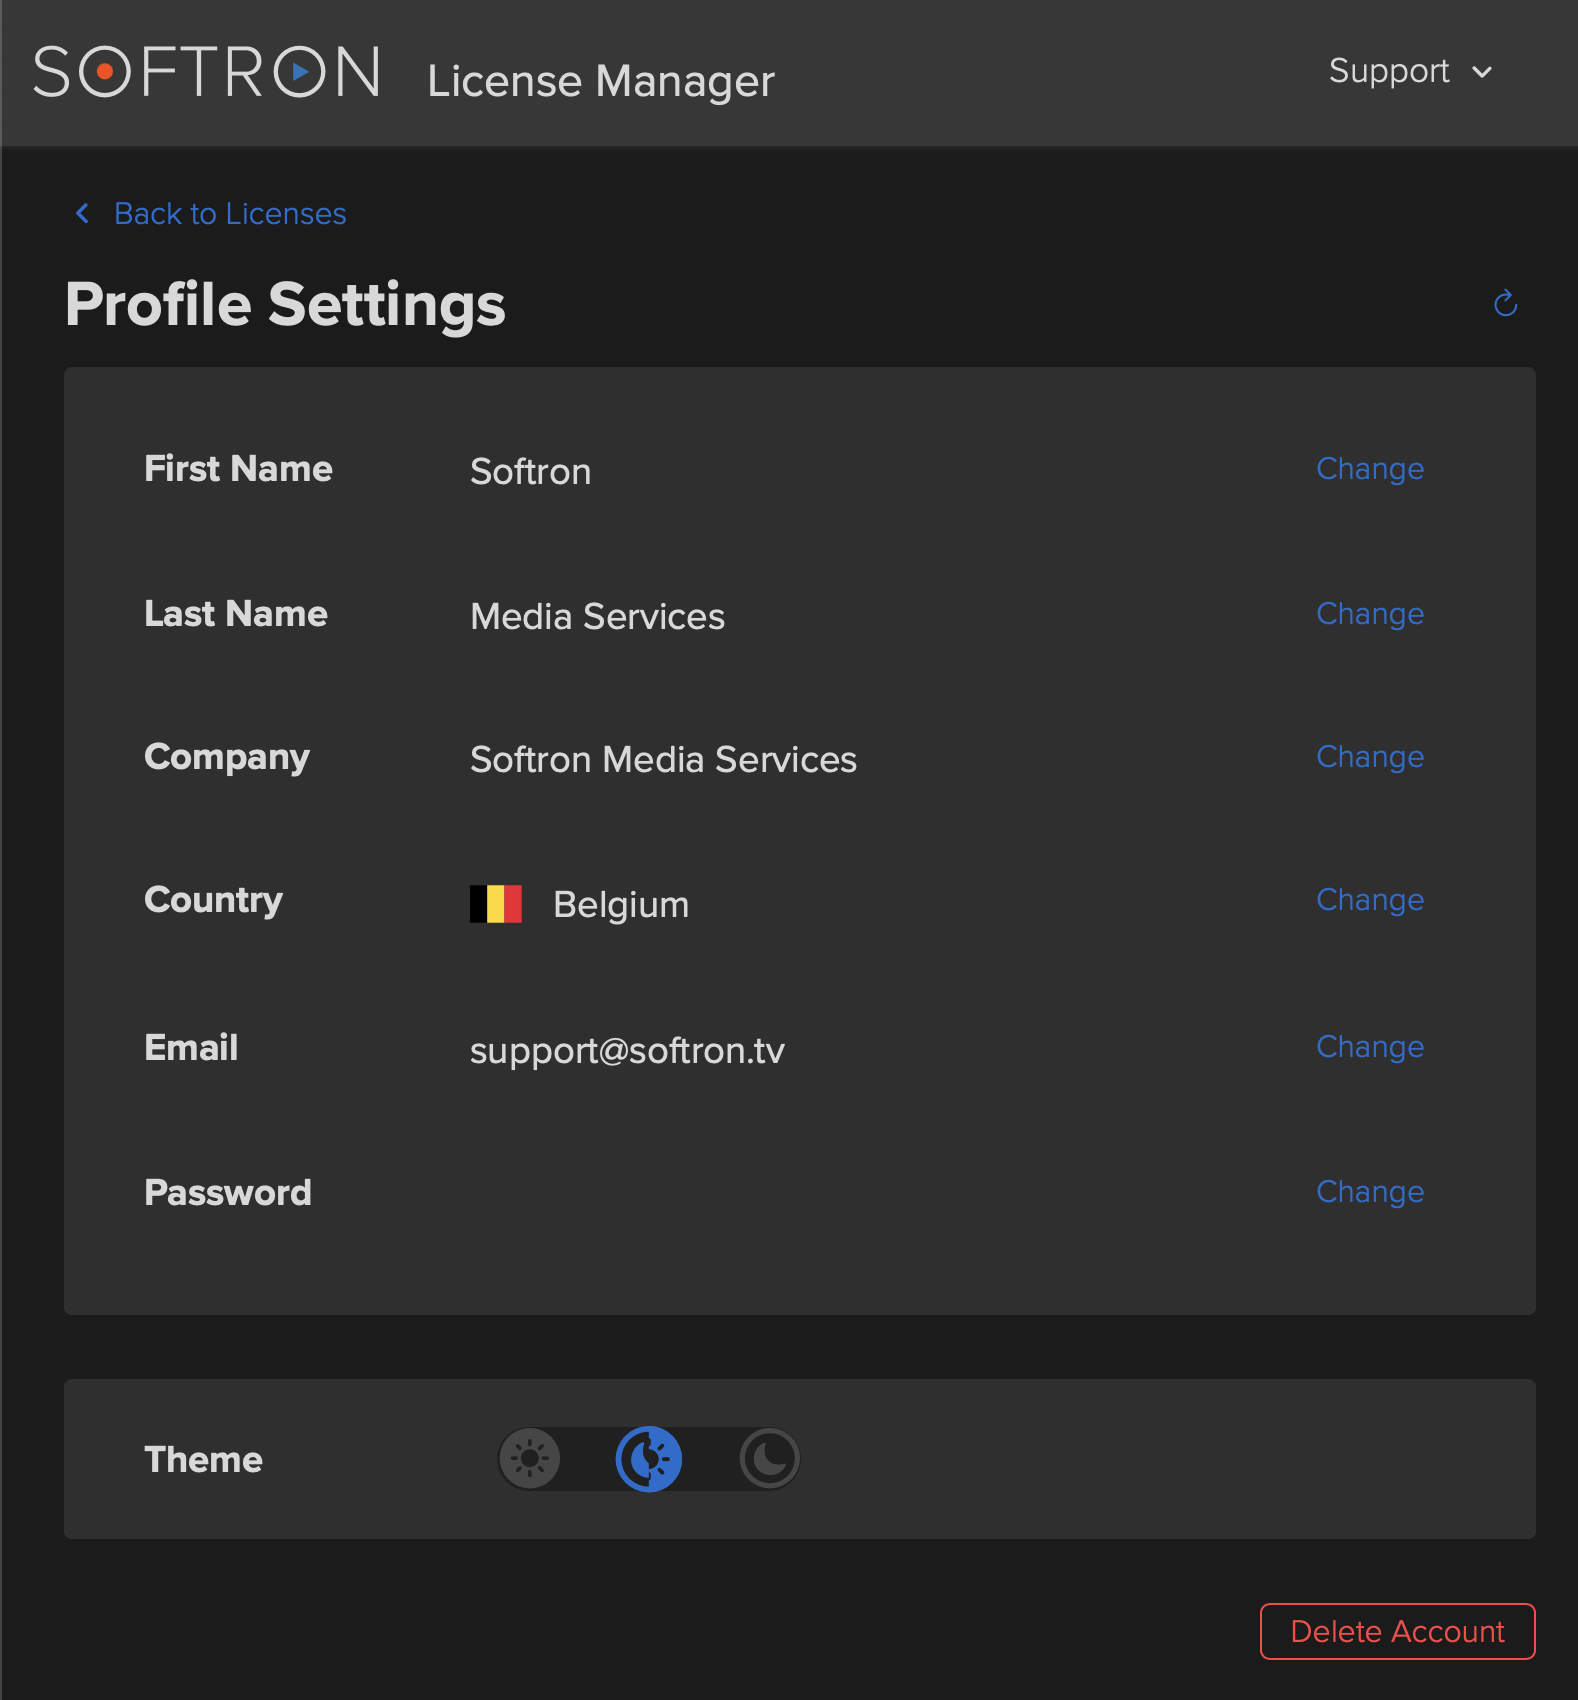Screen dimensions: 1578x1700
Task: Click the First Name value 'Softron'
Action: [530, 471]
